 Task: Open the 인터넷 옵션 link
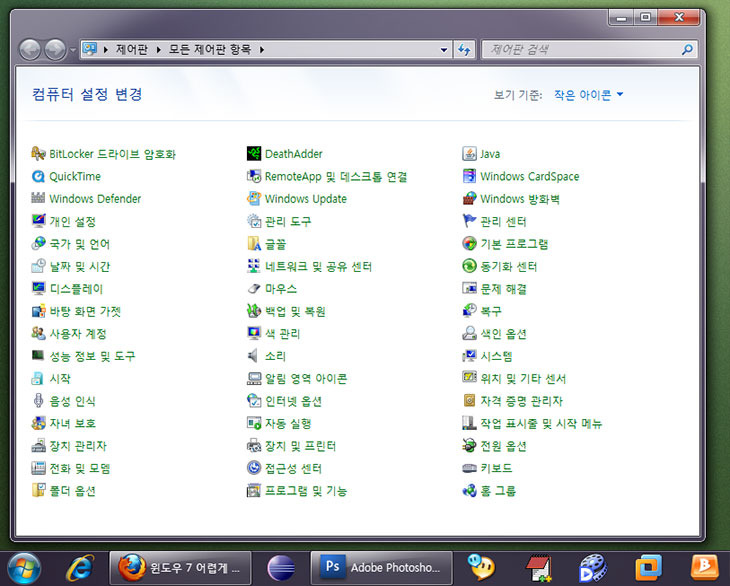coord(293,401)
